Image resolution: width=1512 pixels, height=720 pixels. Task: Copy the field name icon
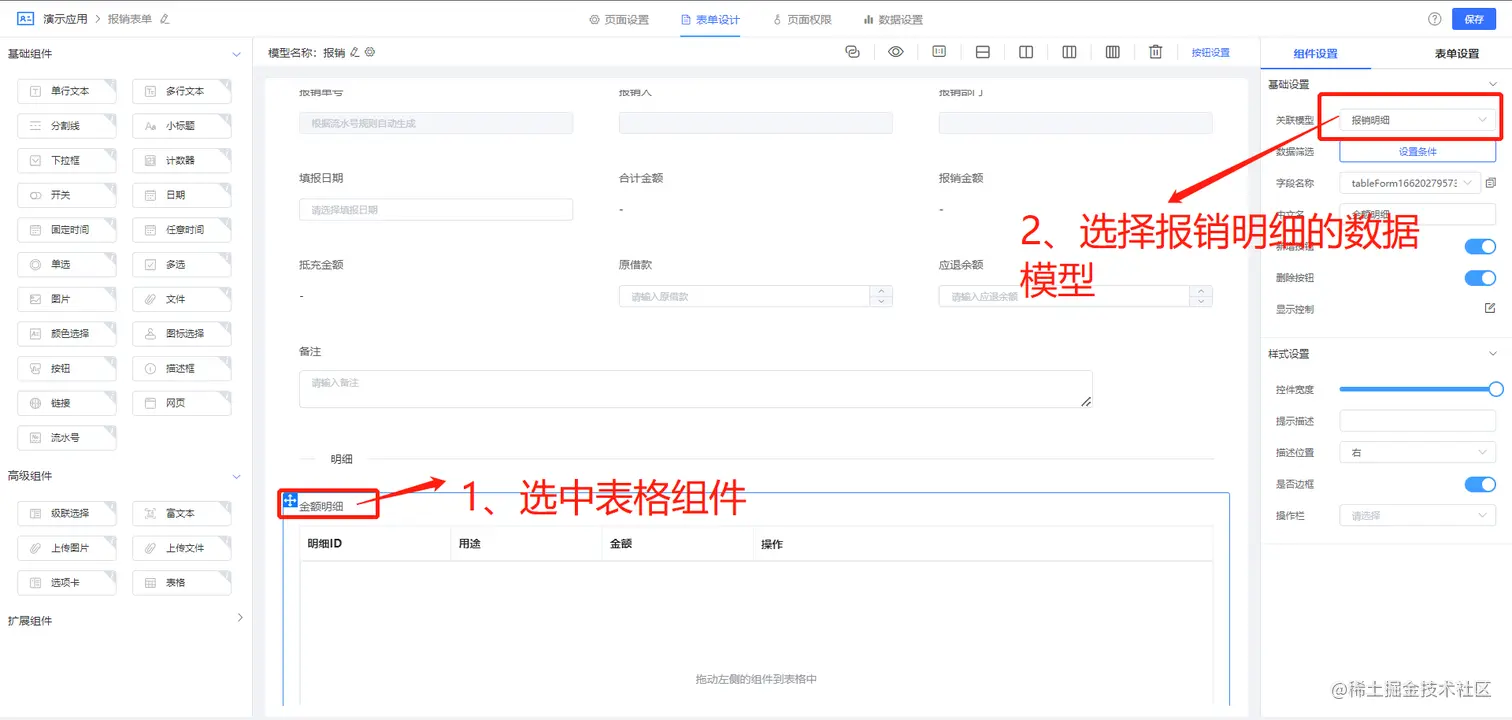tap(1490, 183)
